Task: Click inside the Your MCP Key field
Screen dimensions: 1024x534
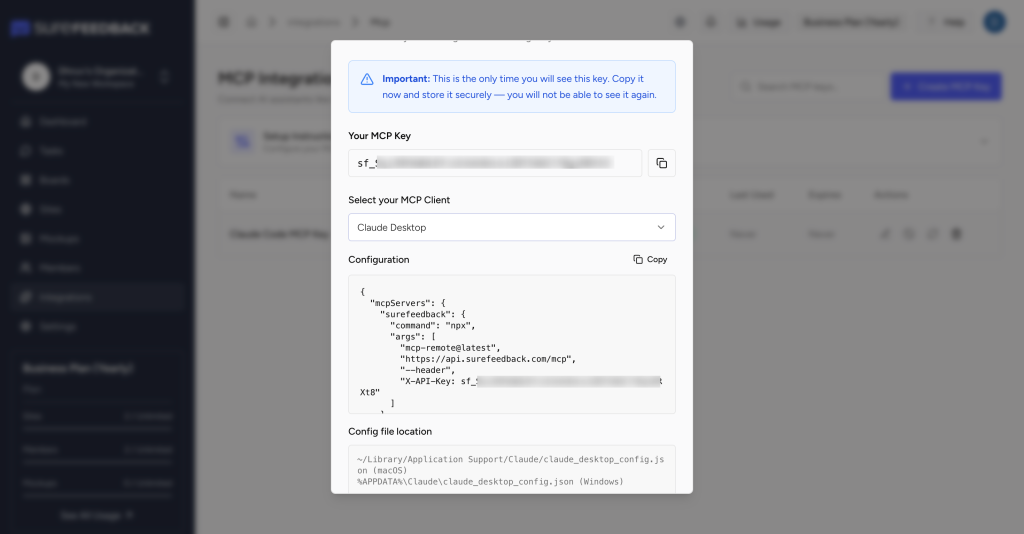Action: pos(495,163)
